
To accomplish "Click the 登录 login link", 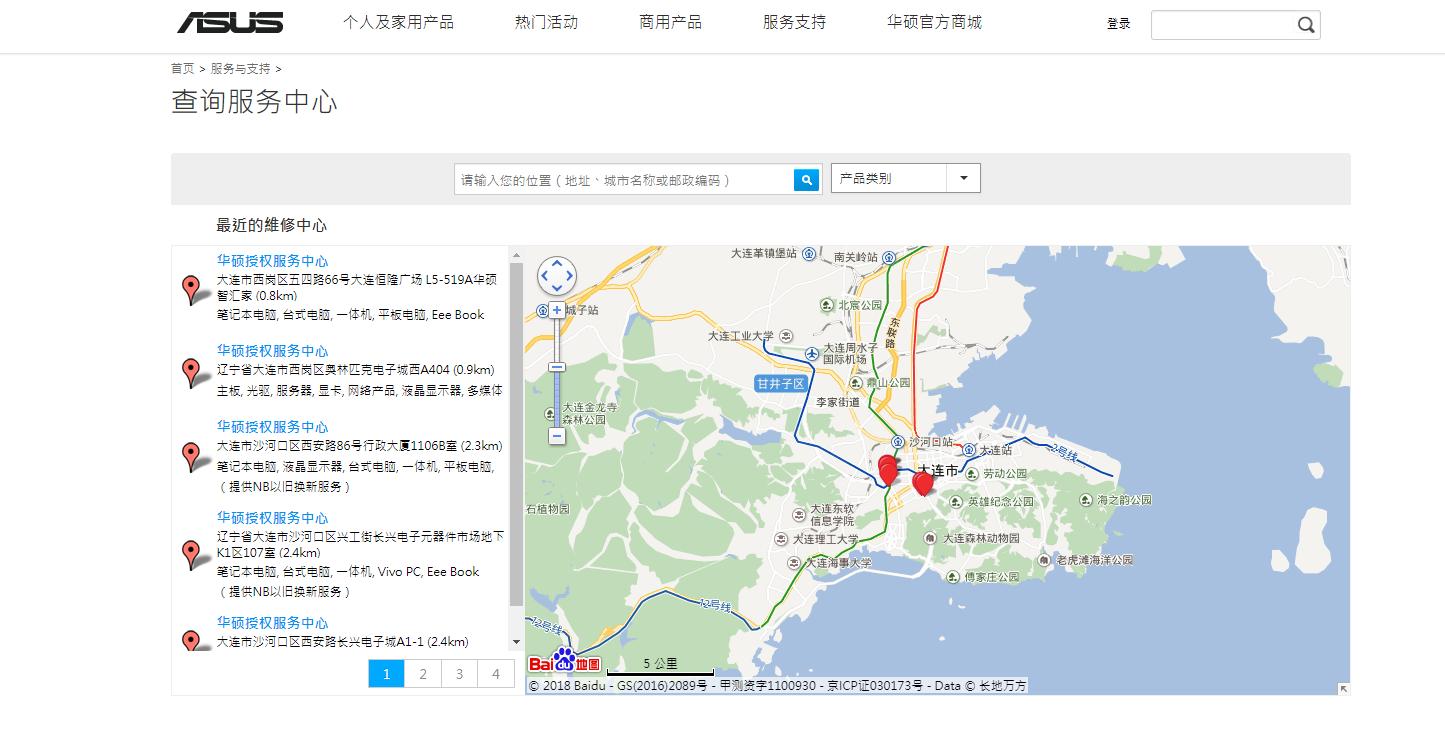I will [1119, 24].
